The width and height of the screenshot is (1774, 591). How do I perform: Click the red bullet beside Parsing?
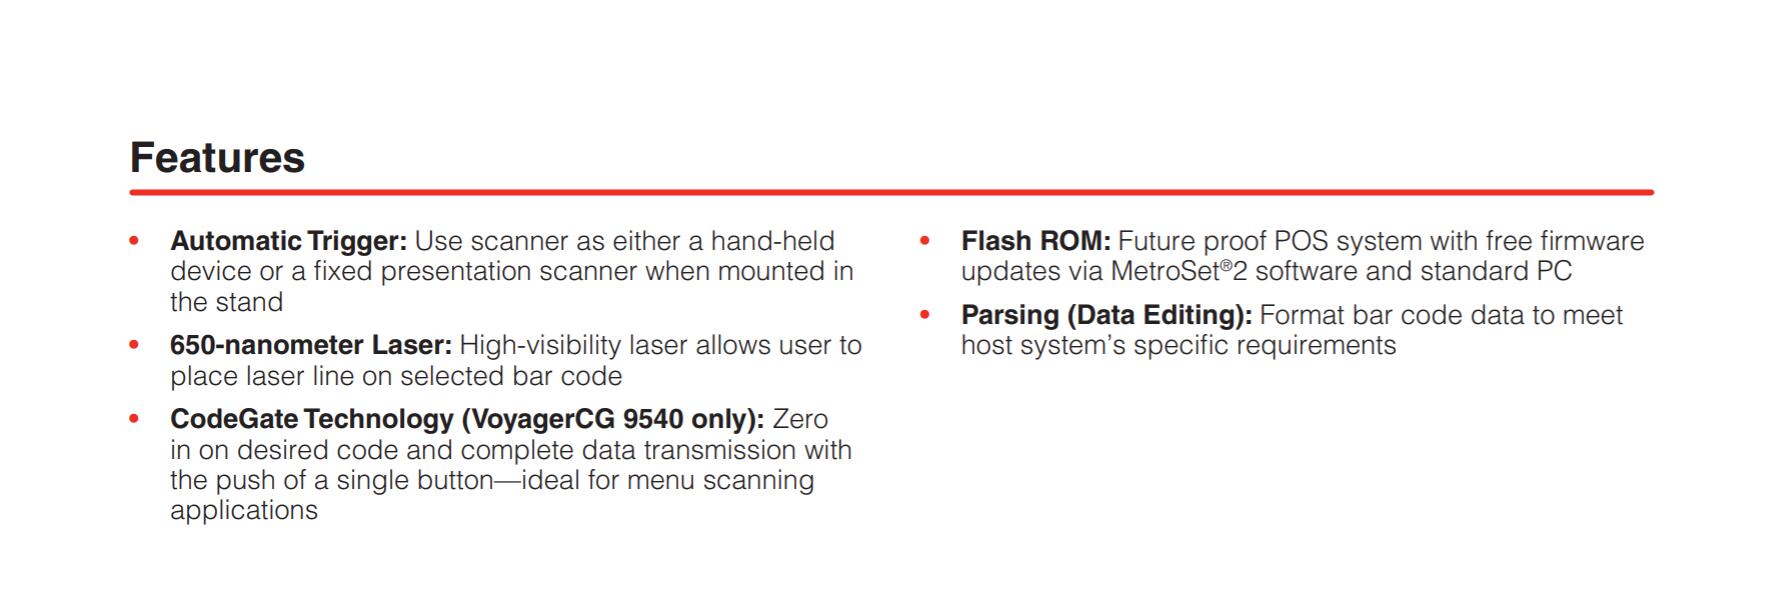click(x=925, y=315)
